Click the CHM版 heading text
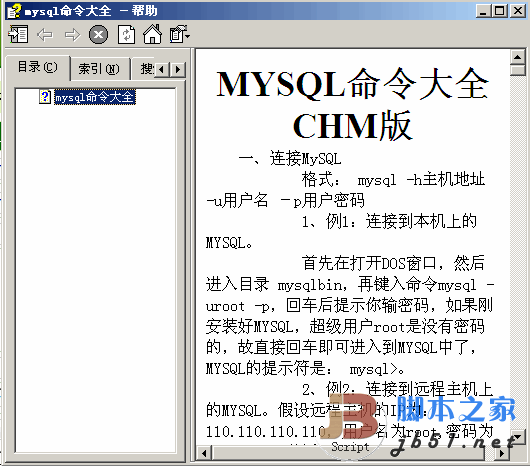 pyautogui.click(x=353, y=126)
